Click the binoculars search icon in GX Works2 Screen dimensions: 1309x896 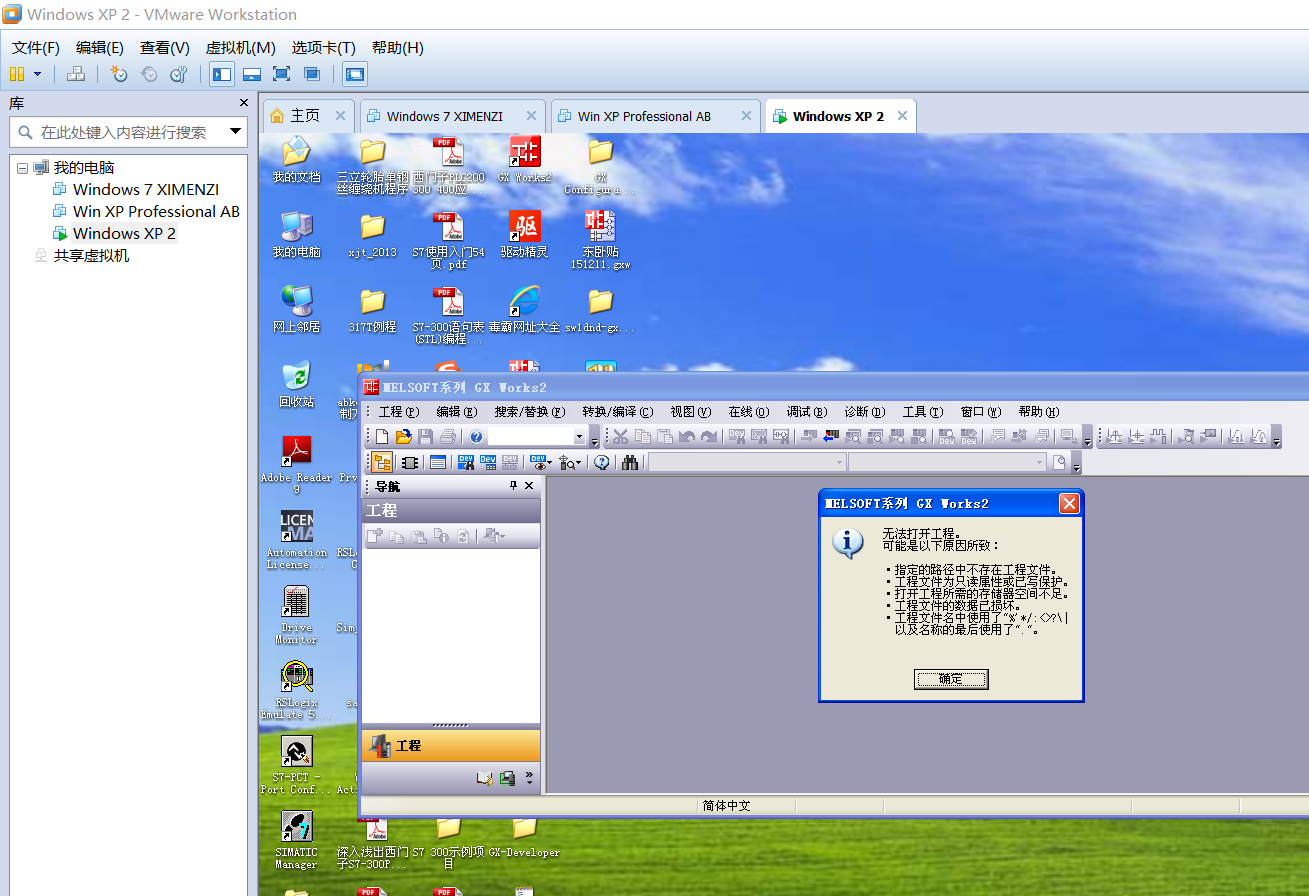click(x=630, y=462)
